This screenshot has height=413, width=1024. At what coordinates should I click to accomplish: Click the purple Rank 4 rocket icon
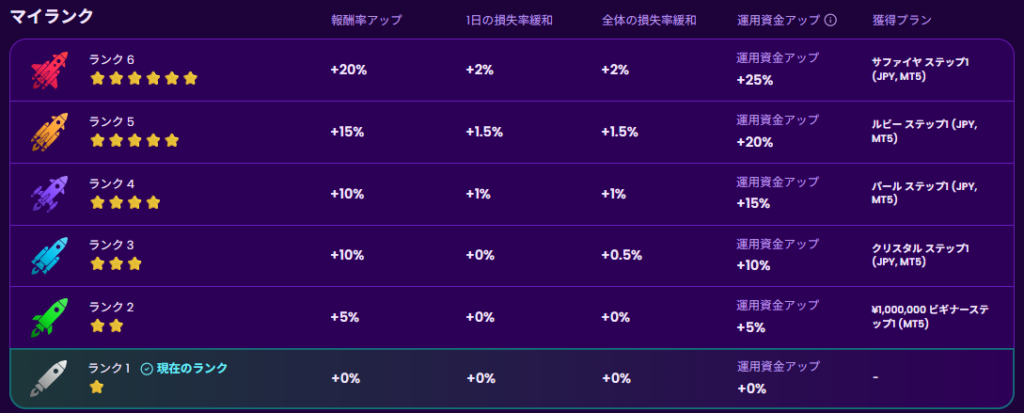(49, 194)
